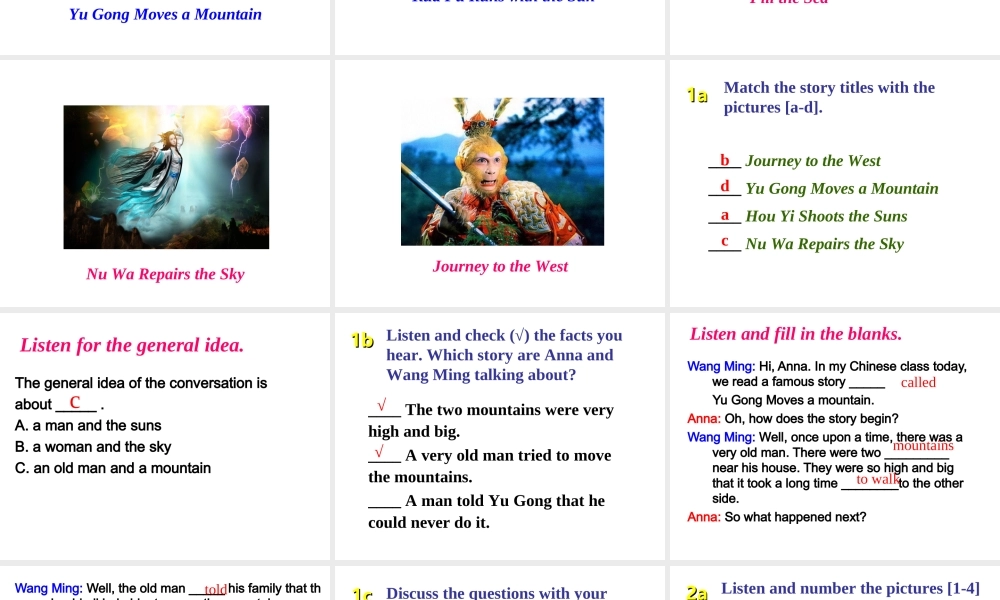Click the heading 'Listen for the general idea.'
The image size is (1000, 600).
coord(131,345)
